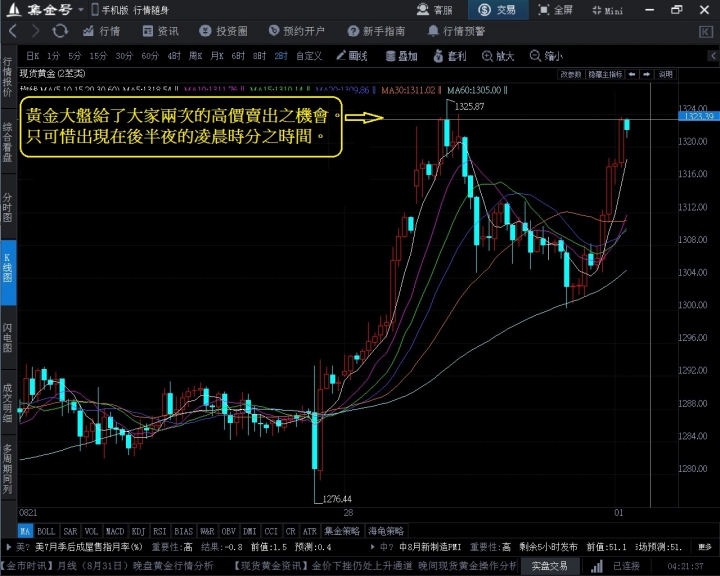
Task: Select the MA indicator tab
Action: 25,531
